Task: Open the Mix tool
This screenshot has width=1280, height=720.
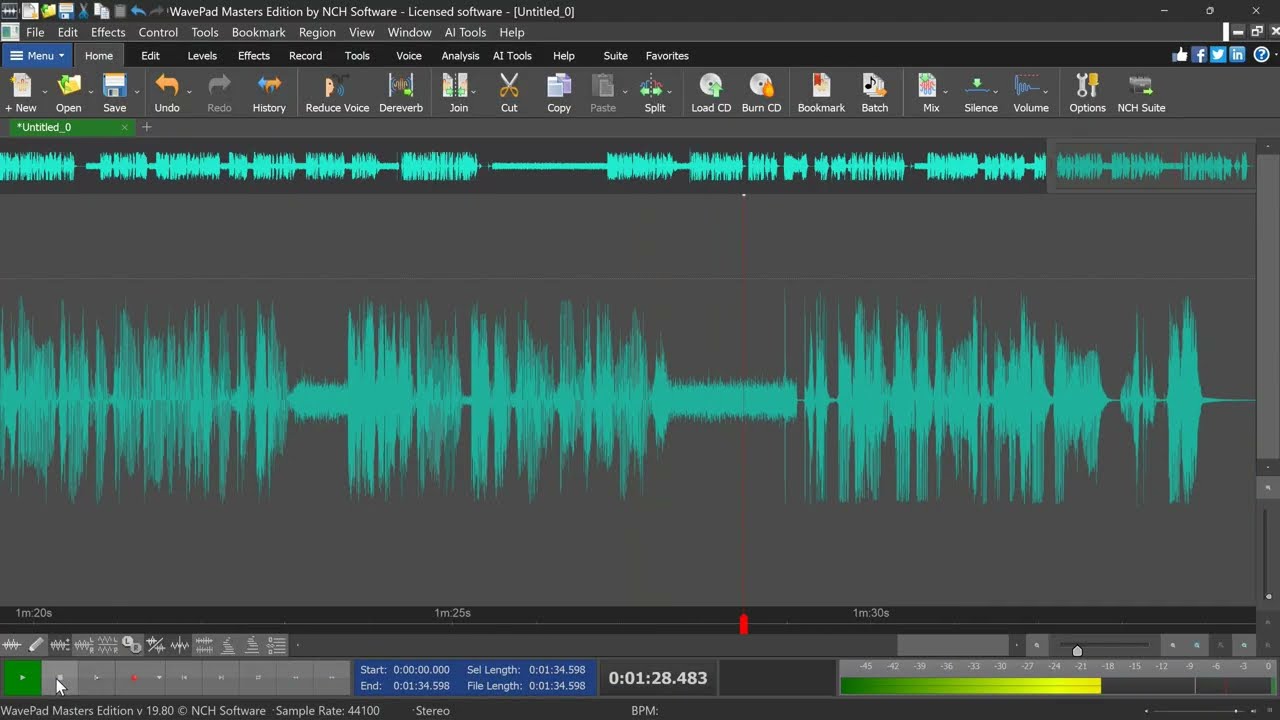Action: click(930, 93)
